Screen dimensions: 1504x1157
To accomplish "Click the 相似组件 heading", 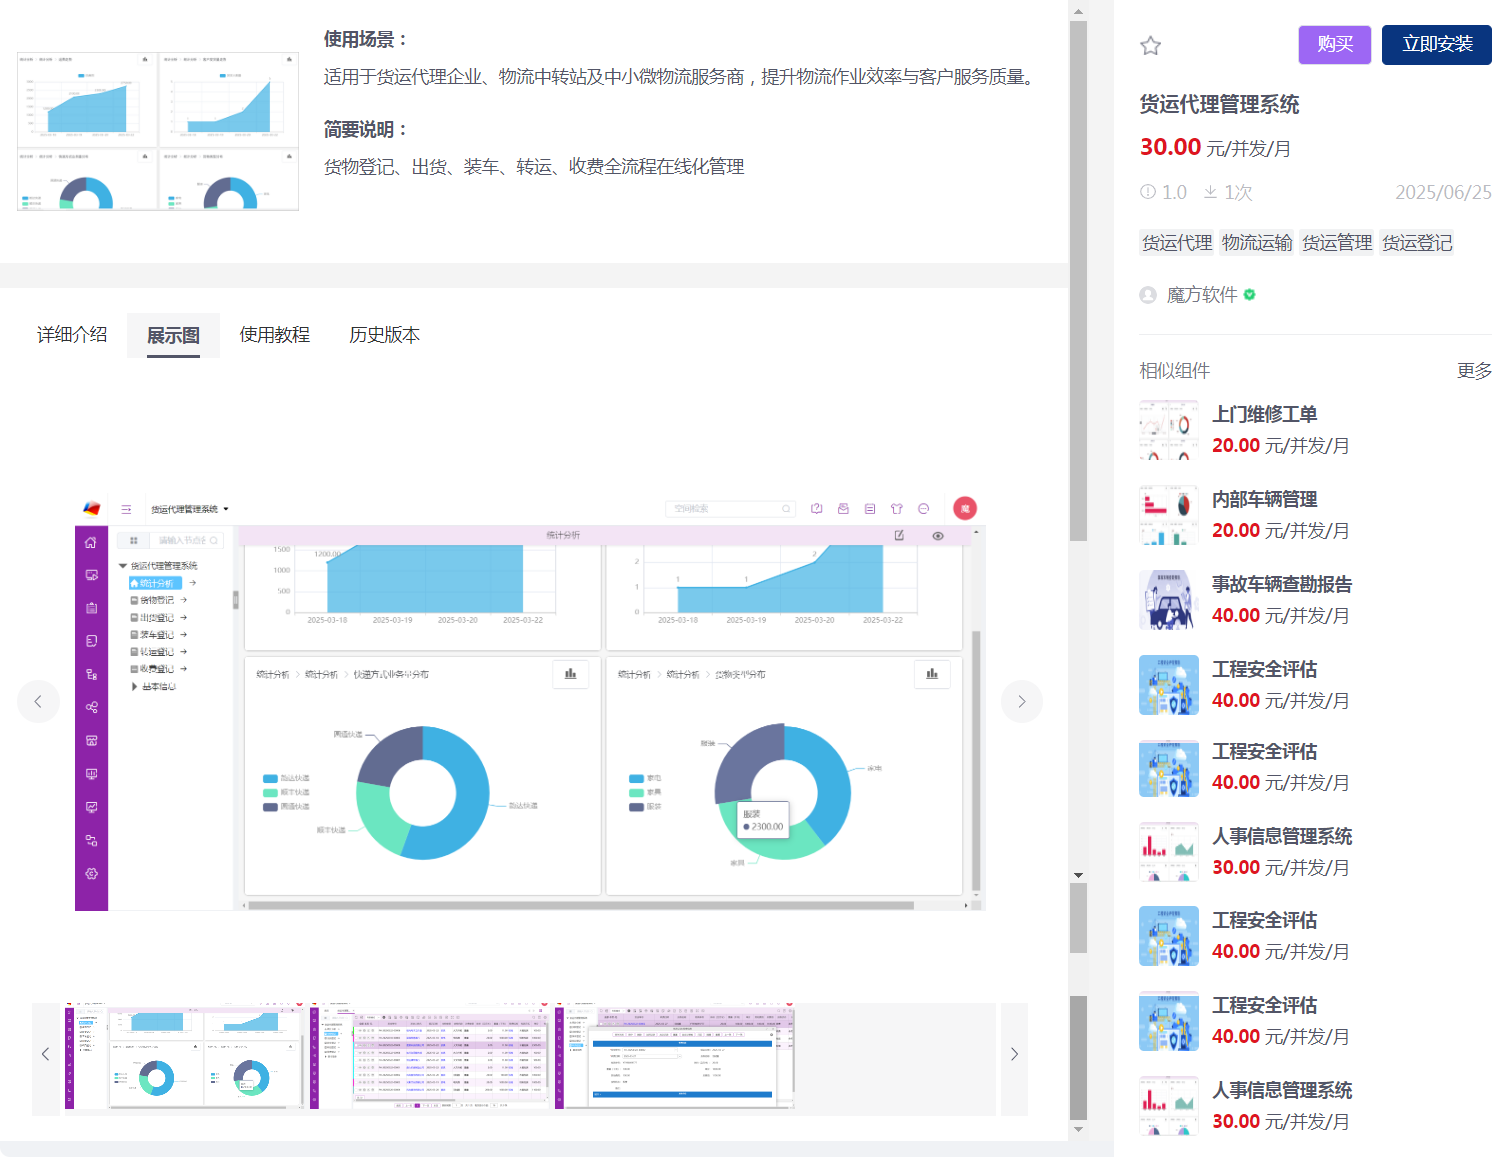I will pyautogui.click(x=1175, y=371).
